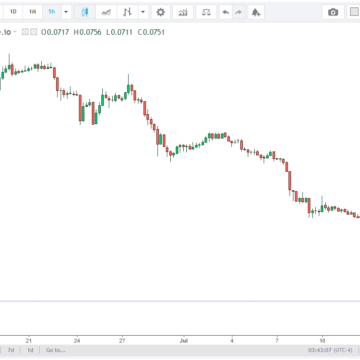Toggle the first legend box icon beside the symbol
Screen dimensions: 360x360
click(x=25, y=32)
